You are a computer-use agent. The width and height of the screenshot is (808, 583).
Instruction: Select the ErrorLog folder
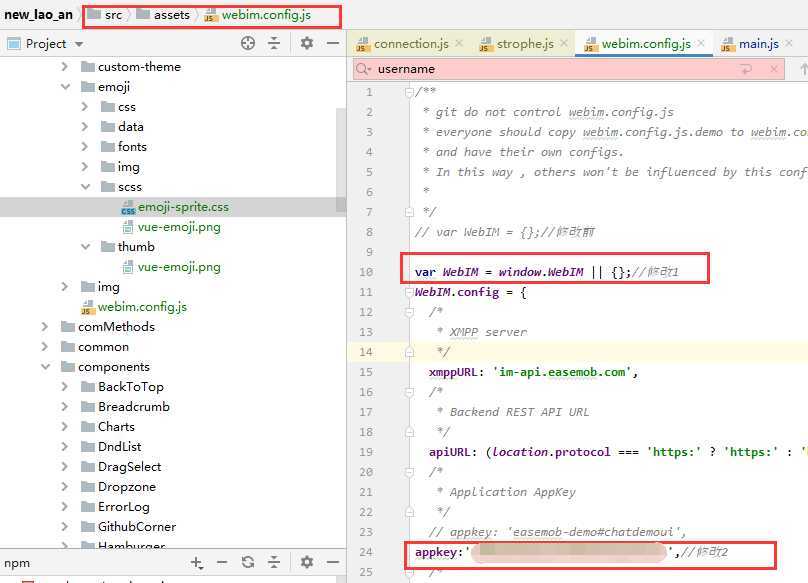[124, 507]
